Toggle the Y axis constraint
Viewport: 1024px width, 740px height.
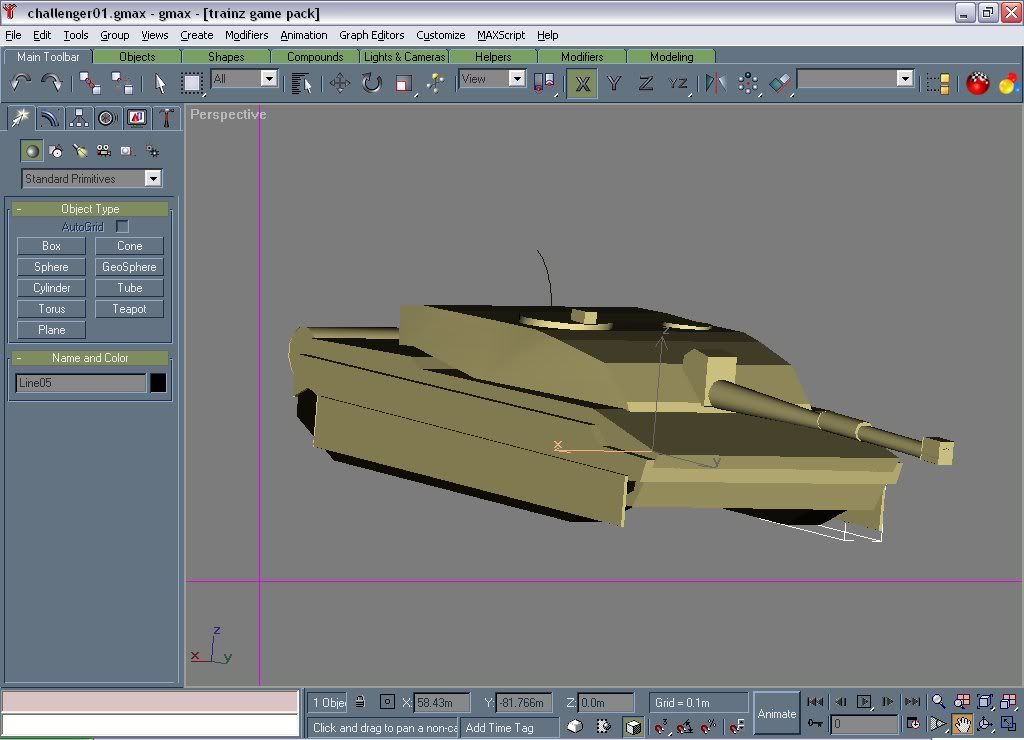[x=614, y=83]
